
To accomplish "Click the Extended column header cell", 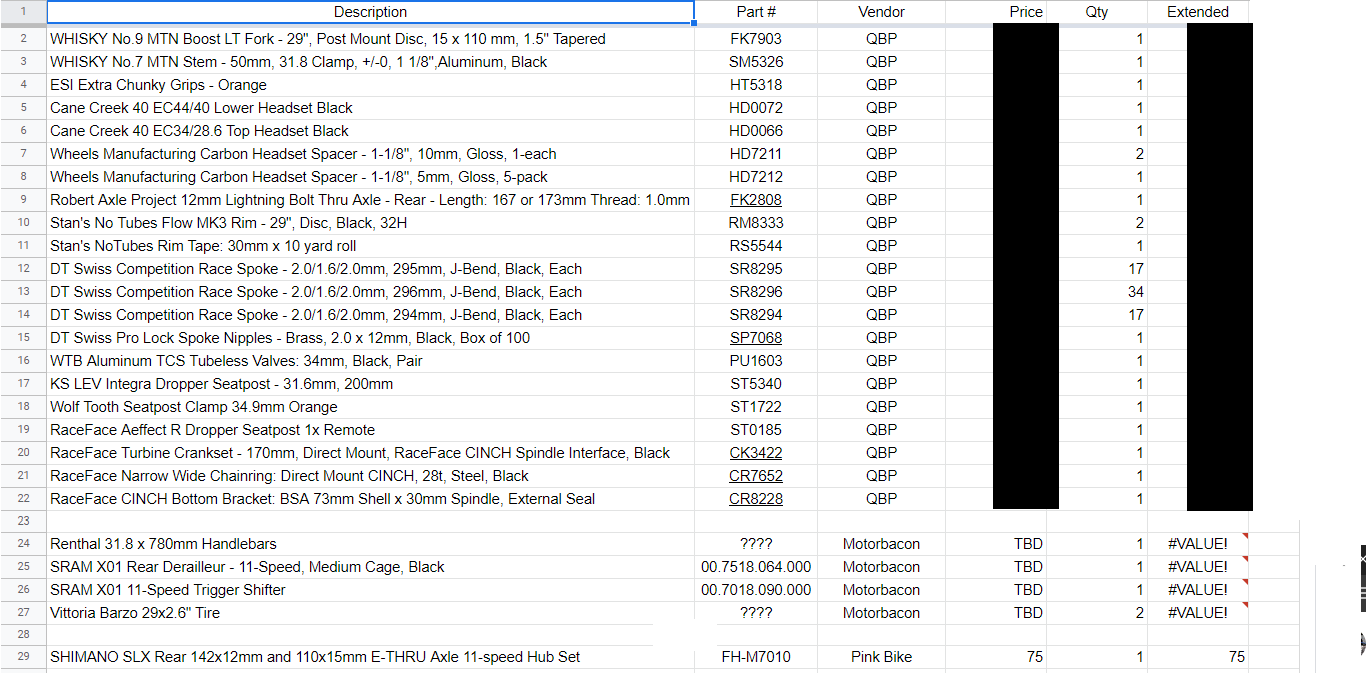I will [1197, 12].
